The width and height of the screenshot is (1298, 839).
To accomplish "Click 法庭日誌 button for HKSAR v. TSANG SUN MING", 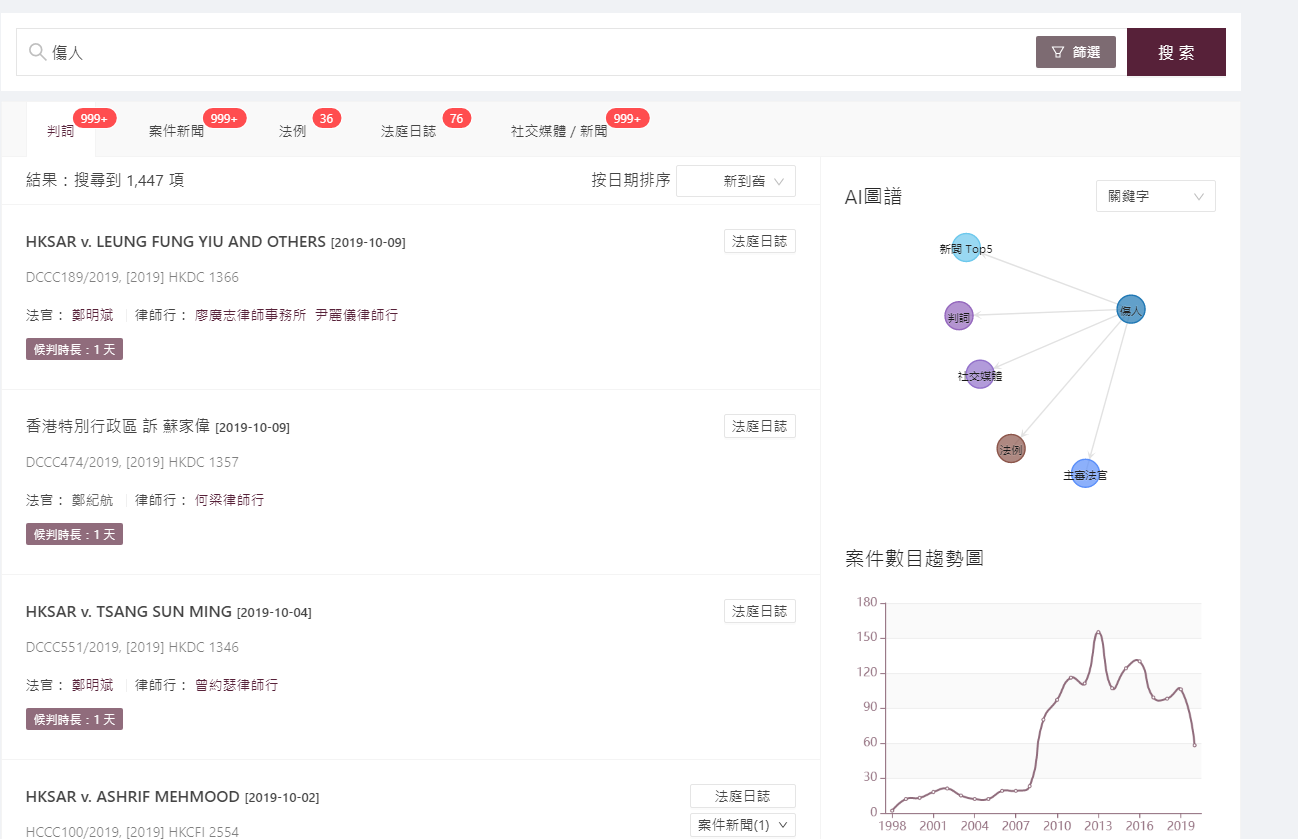I will [x=759, y=611].
